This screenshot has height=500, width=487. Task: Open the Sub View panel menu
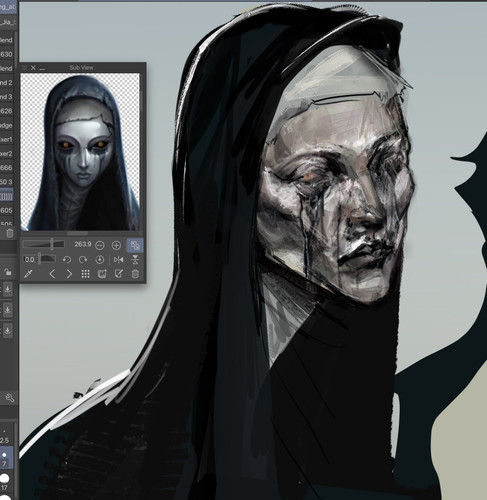tap(24, 68)
